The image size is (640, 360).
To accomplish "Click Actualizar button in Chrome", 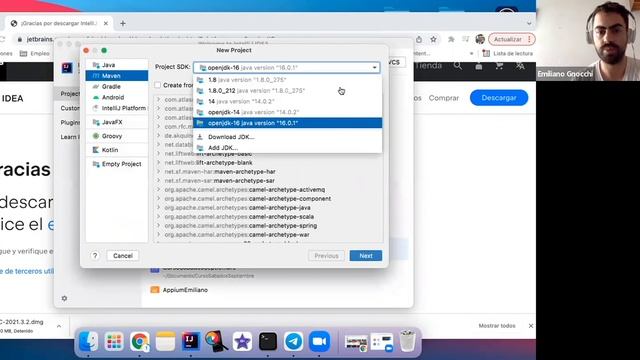I will click(512, 39).
